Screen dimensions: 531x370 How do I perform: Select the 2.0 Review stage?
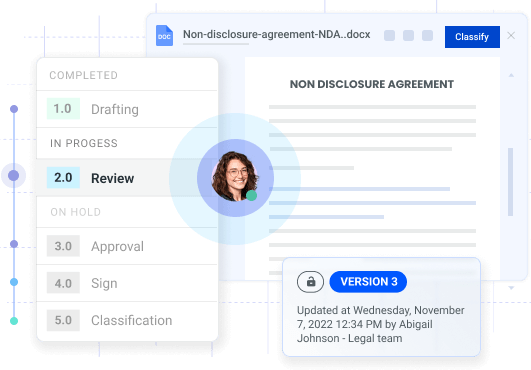click(127, 178)
